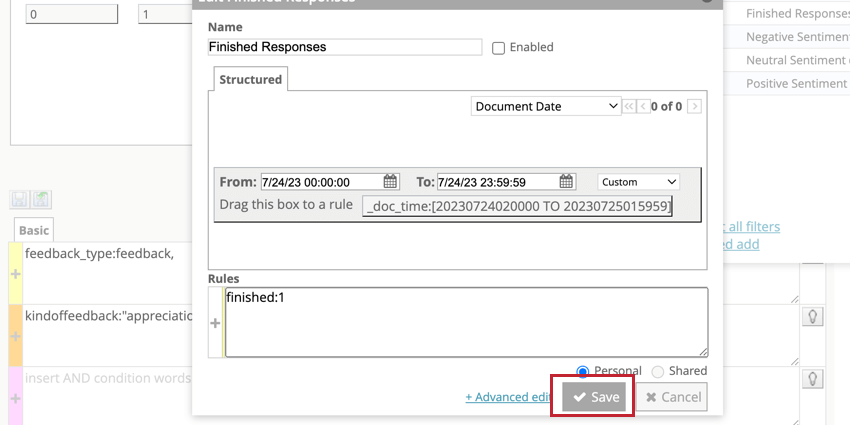Click the lightbulb icon on the kindoffeedback row

[813, 317]
